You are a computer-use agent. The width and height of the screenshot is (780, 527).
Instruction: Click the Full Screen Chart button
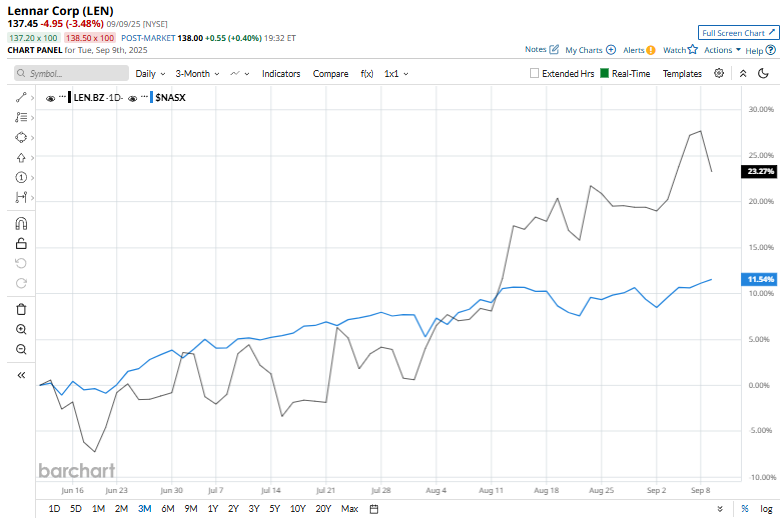(x=738, y=33)
